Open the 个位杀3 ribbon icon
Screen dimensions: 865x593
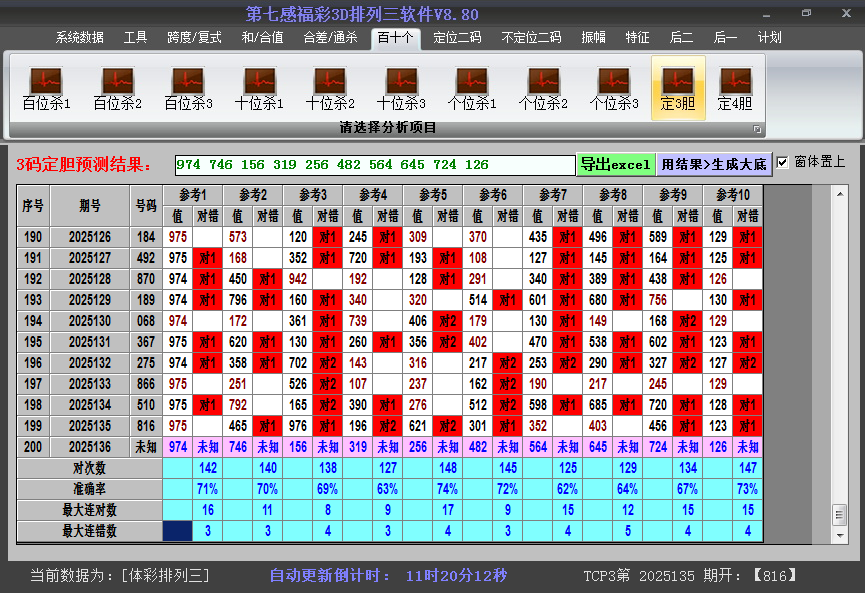tap(614, 88)
